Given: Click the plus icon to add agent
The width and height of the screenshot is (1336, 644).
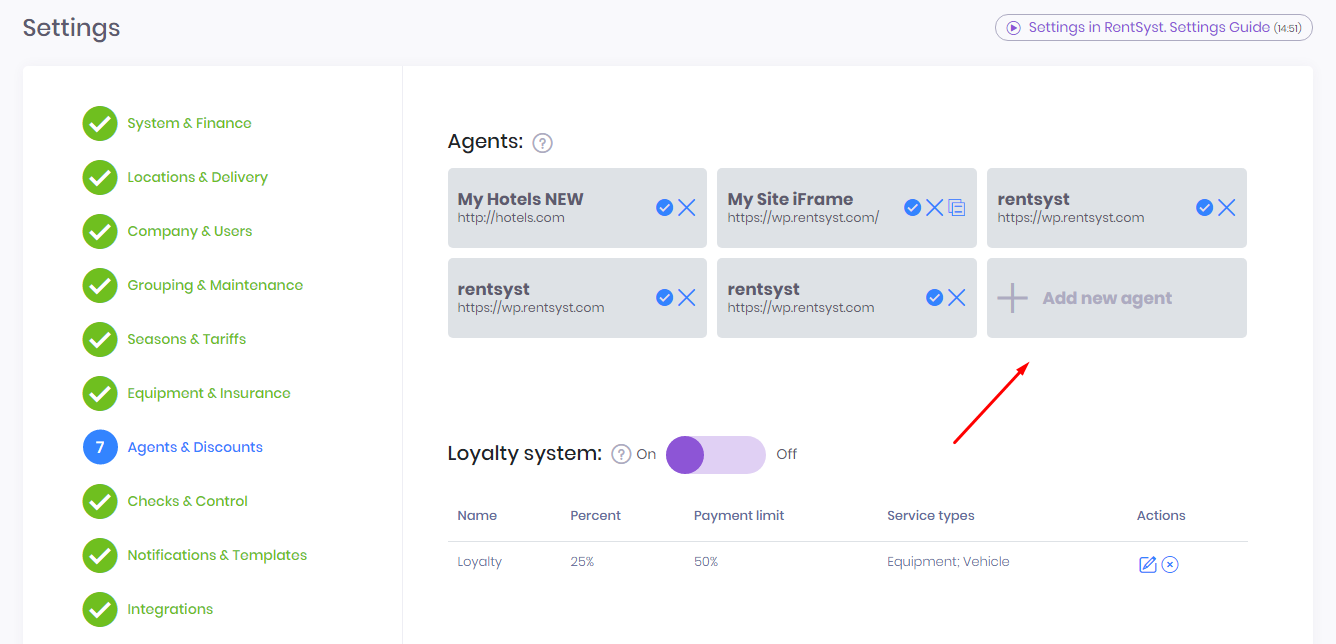Looking at the screenshot, I should [x=1013, y=298].
